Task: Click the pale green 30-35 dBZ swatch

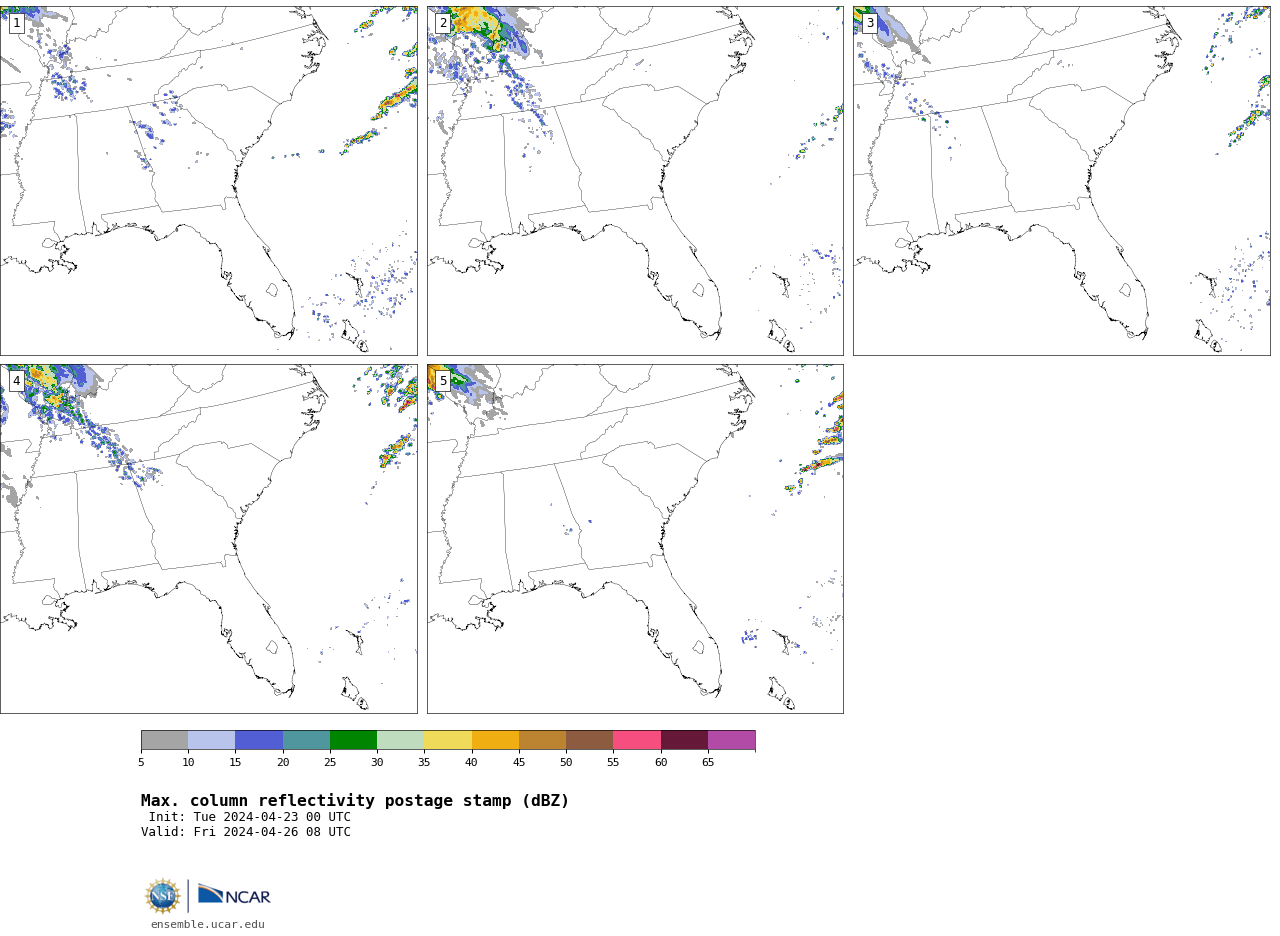Action: [401, 740]
